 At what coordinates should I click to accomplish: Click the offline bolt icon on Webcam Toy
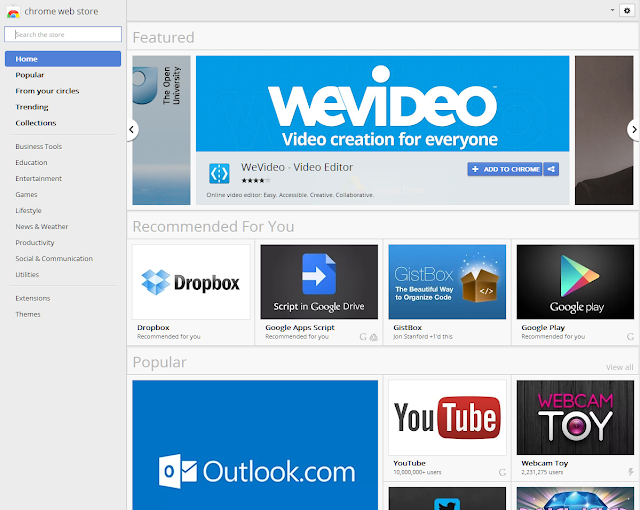click(x=631, y=472)
